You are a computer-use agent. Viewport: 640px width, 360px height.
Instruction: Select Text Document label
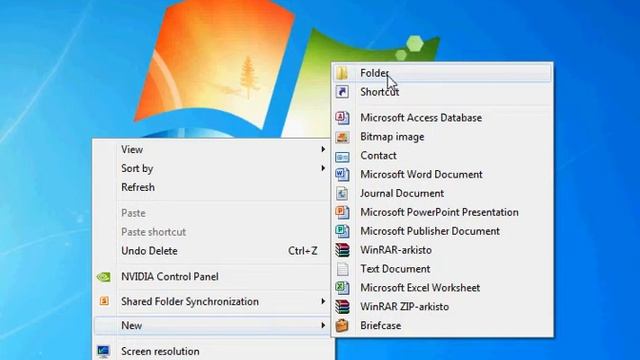click(395, 269)
